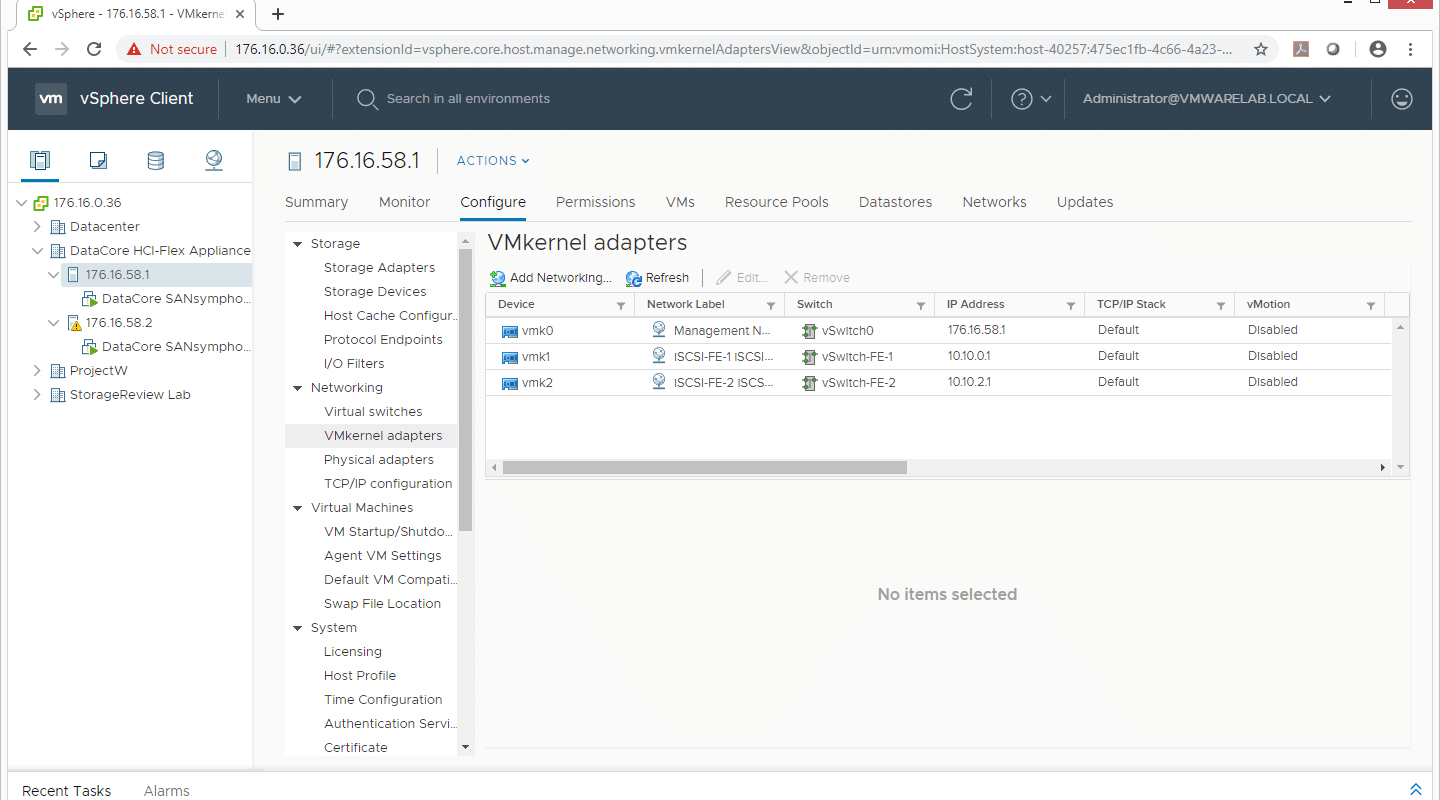Collapse the System configure section
Image resolution: width=1440 pixels, height=800 pixels.
pyautogui.click(x=297, y=628)
